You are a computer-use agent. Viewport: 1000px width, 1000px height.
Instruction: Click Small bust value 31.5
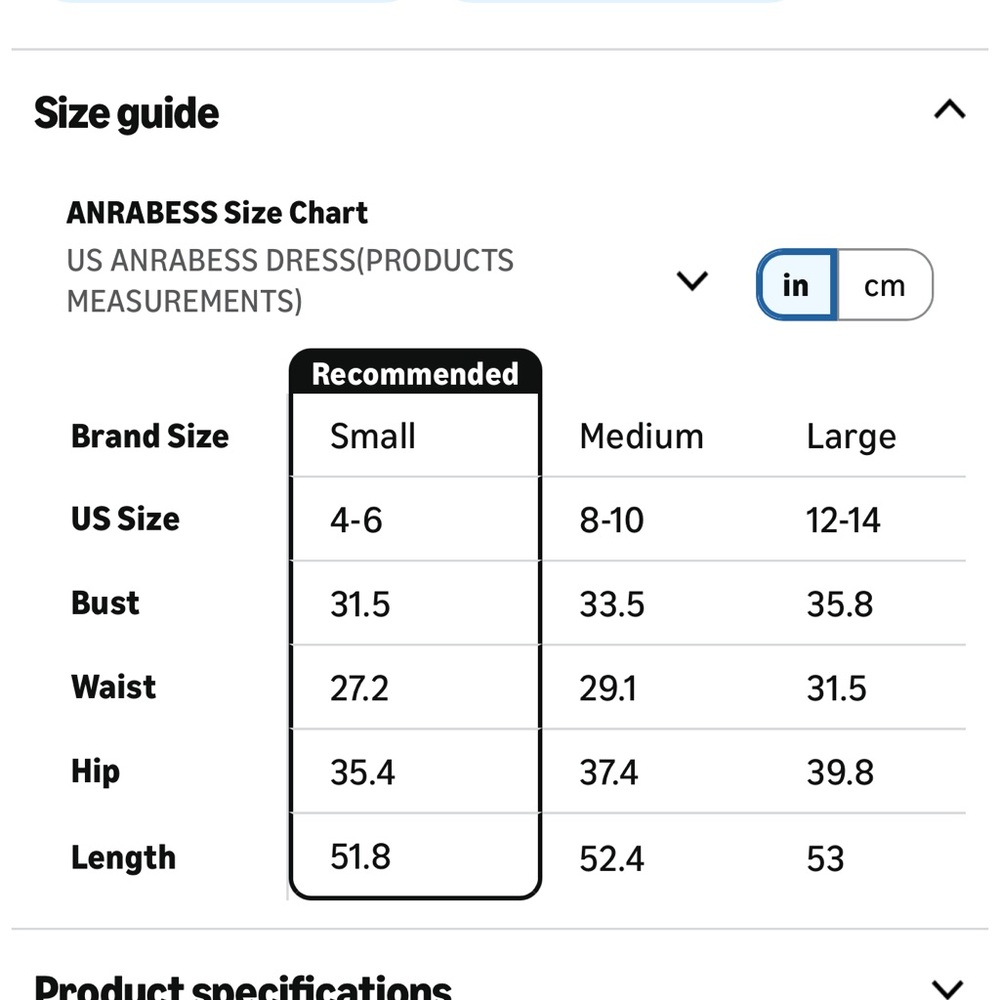360,605
